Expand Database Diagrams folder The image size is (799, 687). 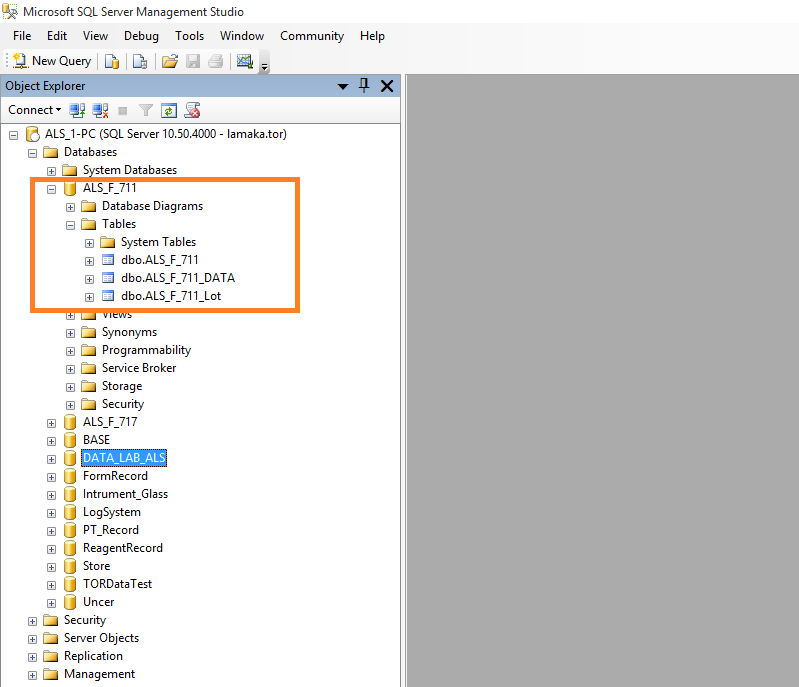70,207
